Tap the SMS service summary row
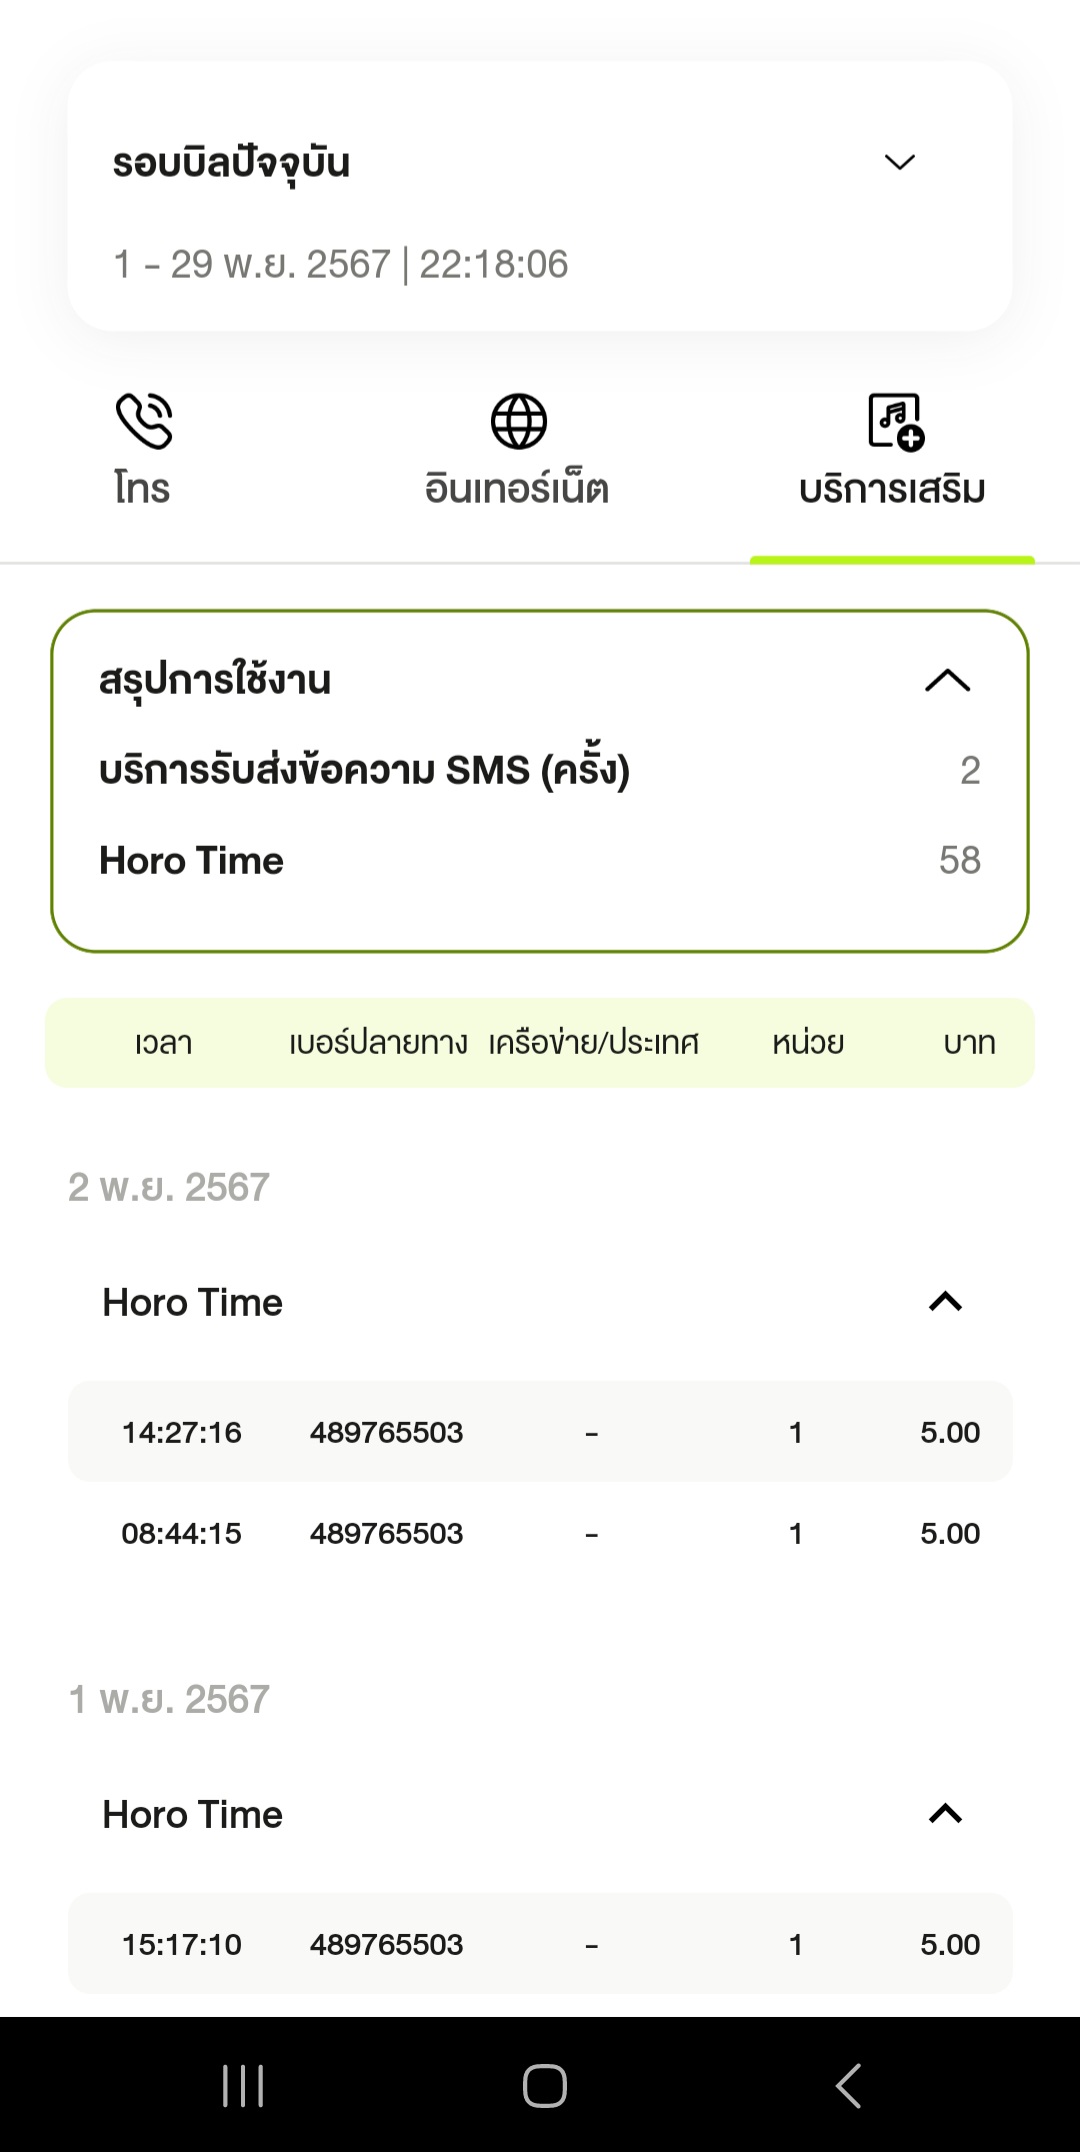Image resolution: width=1080 pixels, height=2152 pixels. click(540, 770)
